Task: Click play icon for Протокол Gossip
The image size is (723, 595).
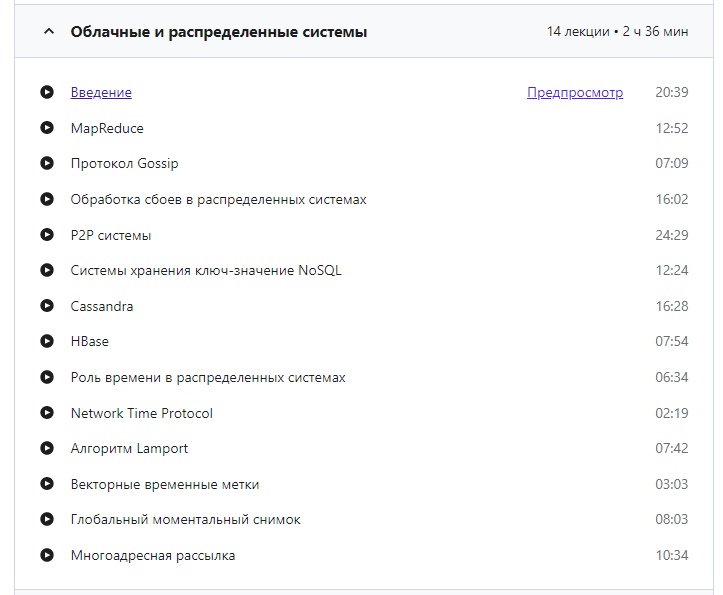Action: 47,164
